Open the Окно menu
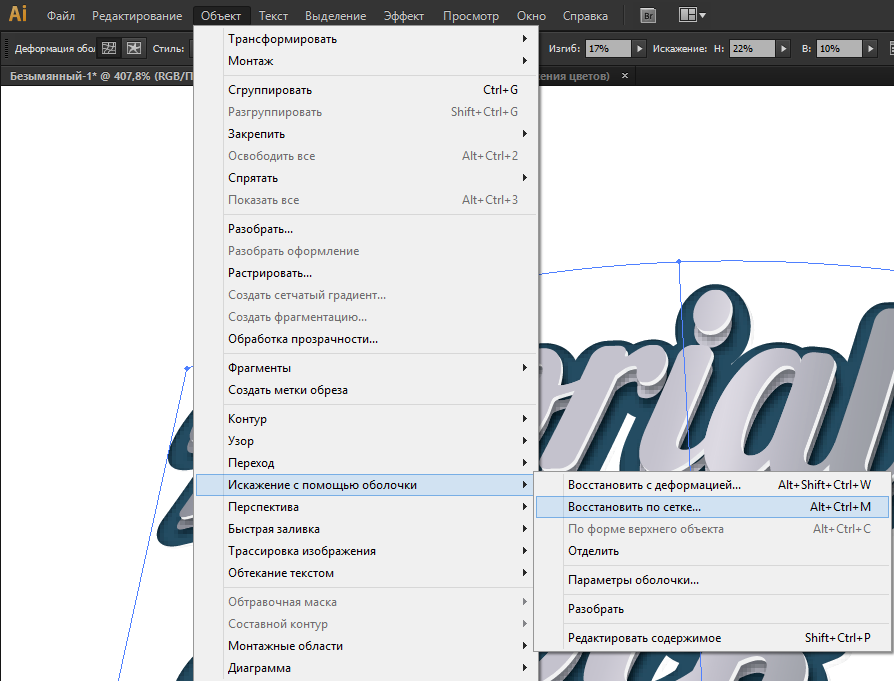Image resolution: width=894 pixels, height=681 pixels. (x=531, y=16)
